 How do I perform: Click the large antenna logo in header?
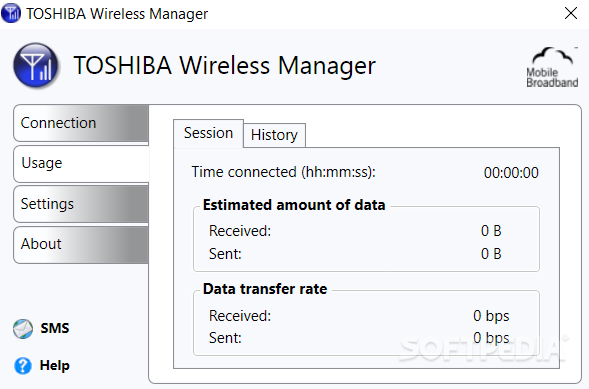36,65
